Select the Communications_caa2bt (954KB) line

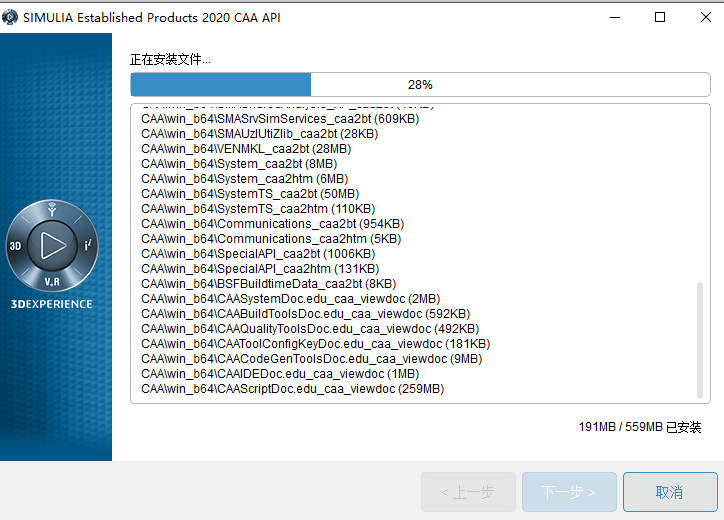(272, 224)
